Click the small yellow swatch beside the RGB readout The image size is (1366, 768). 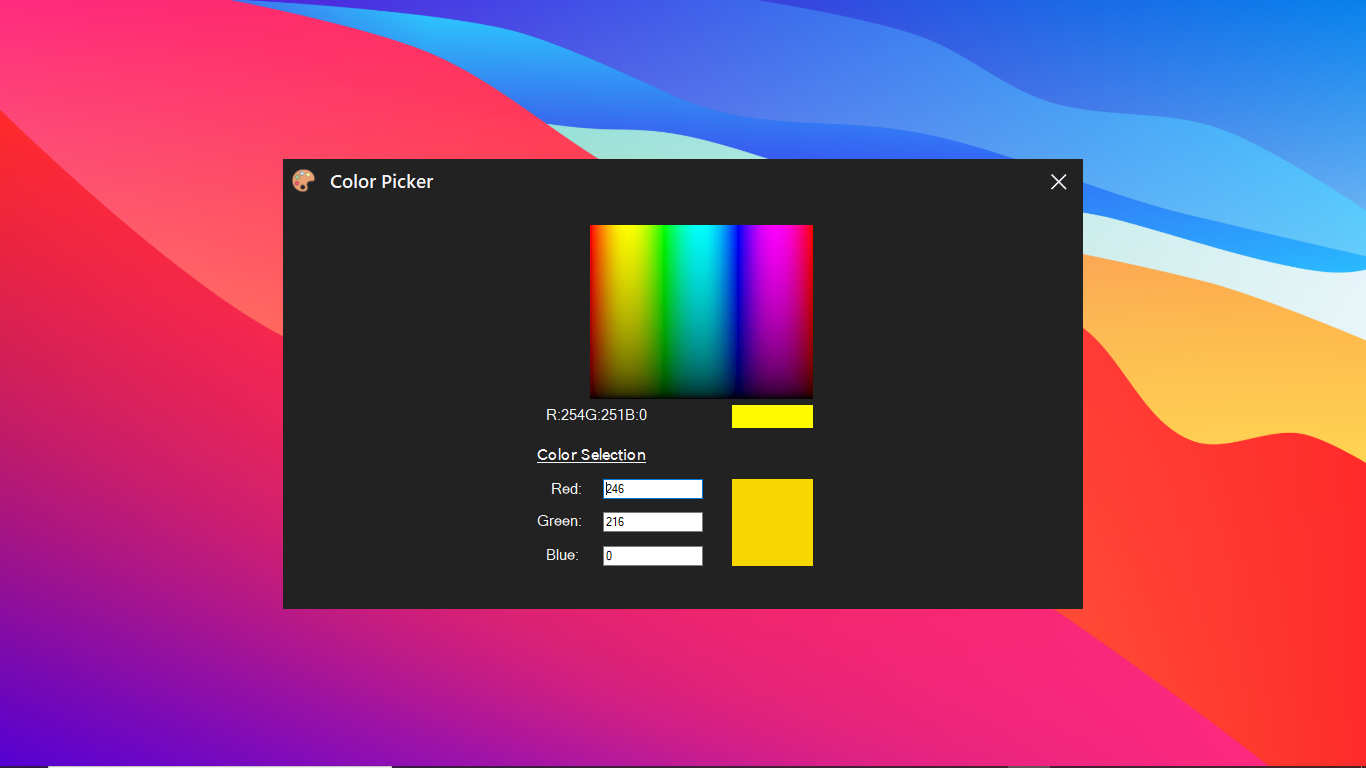[772, 415]
